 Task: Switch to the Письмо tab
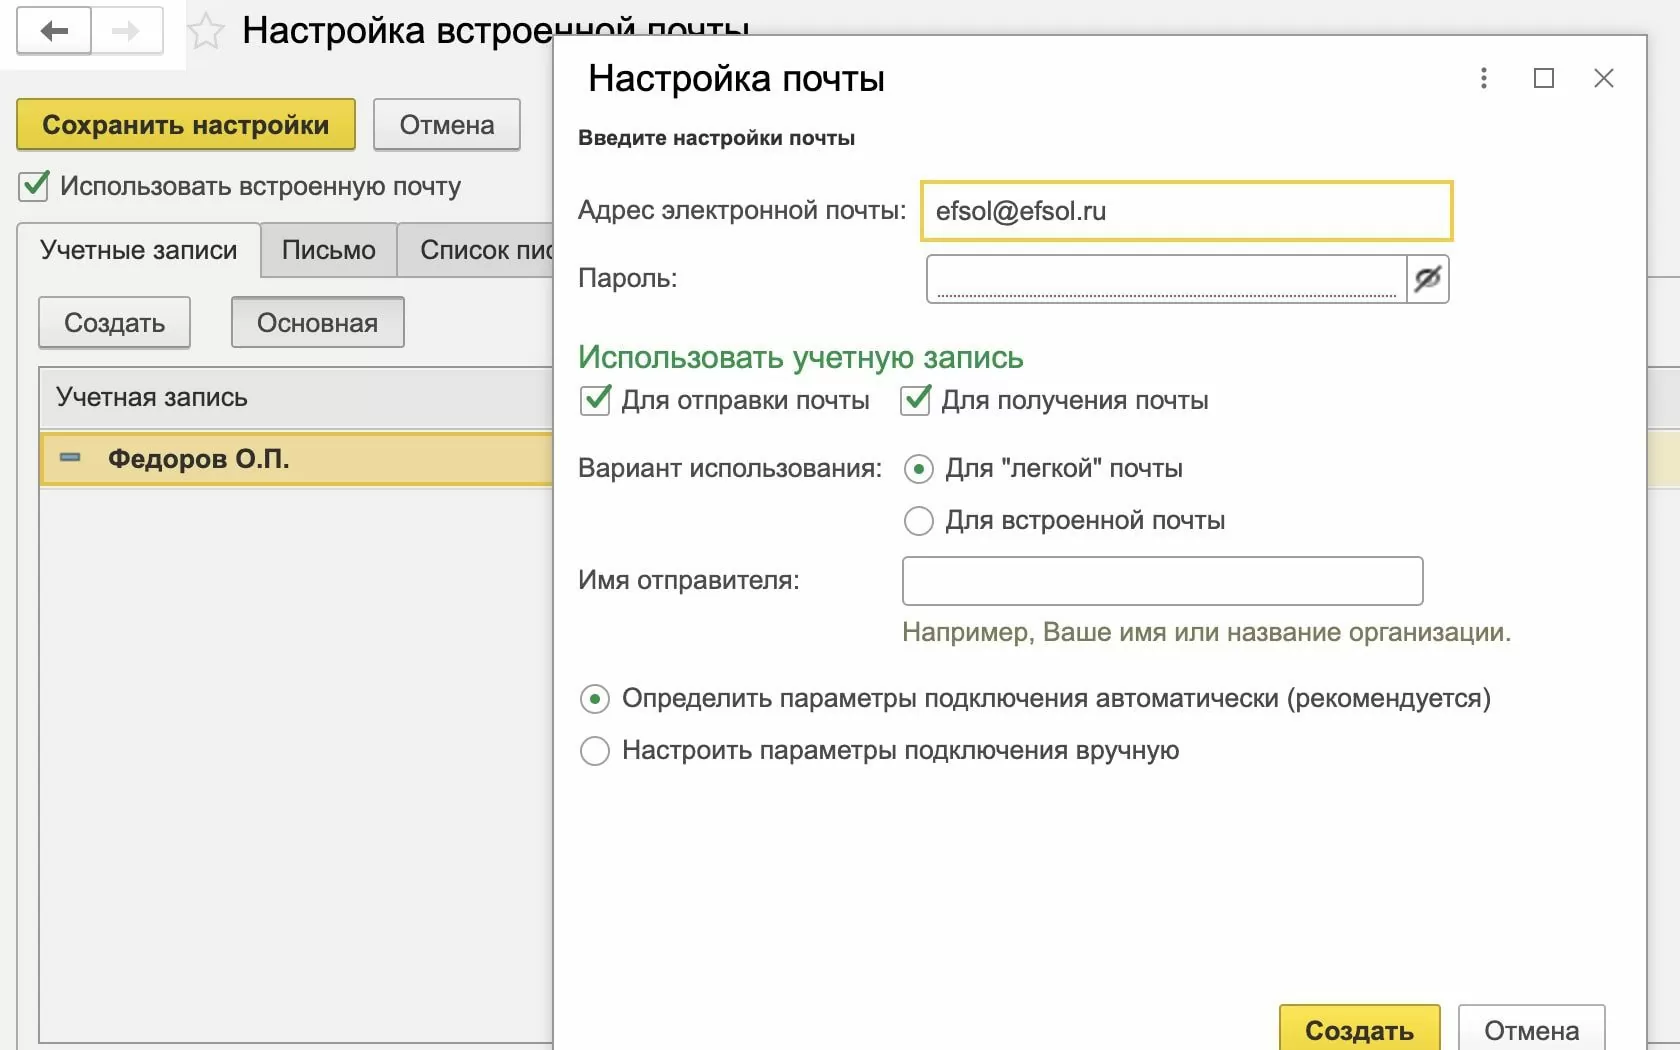coord(329,250)
